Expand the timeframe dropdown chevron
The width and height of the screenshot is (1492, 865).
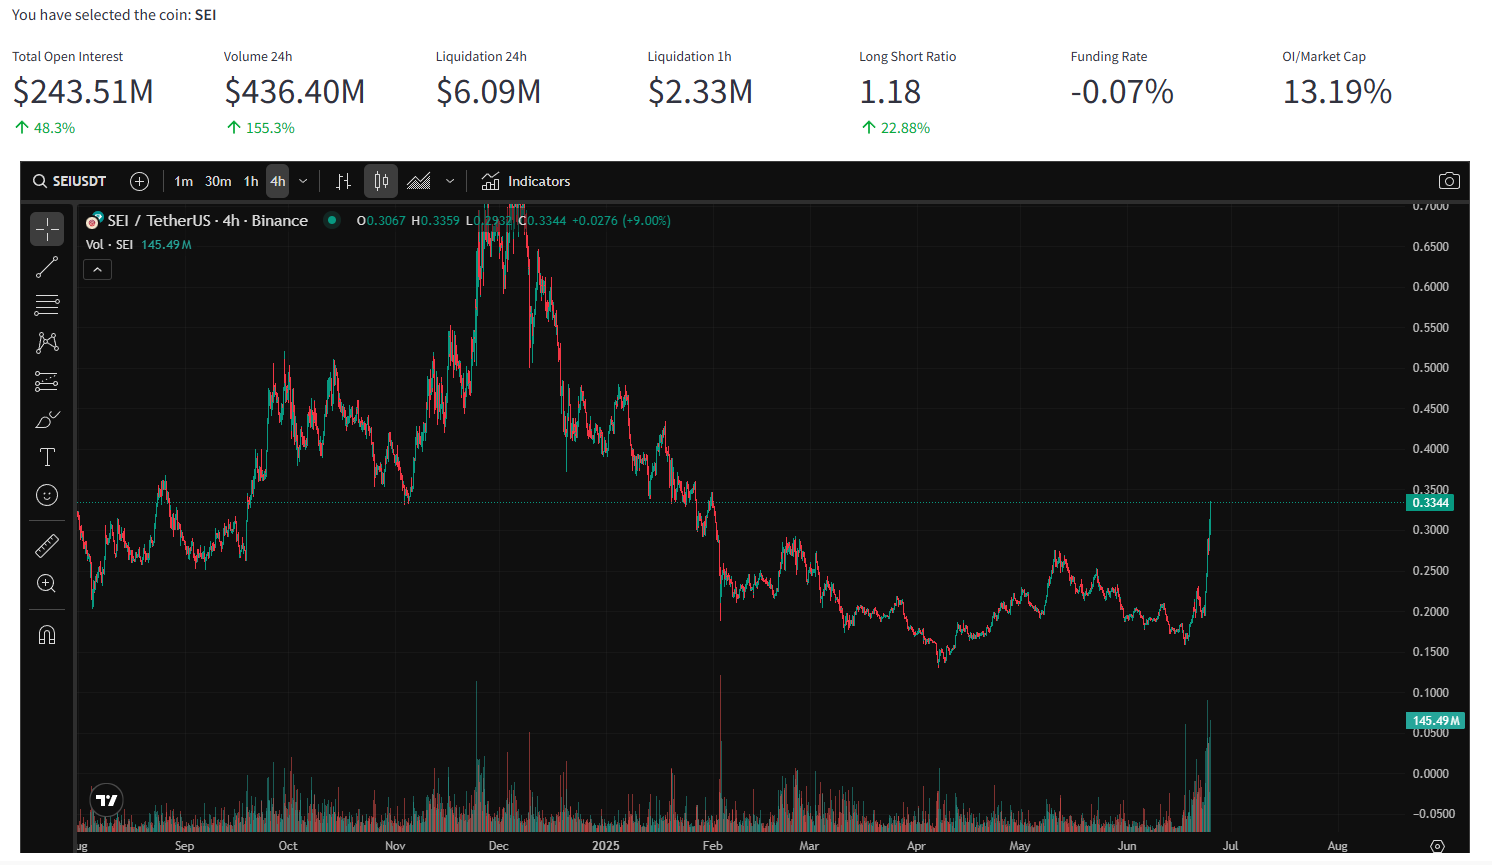click(303, 181)
